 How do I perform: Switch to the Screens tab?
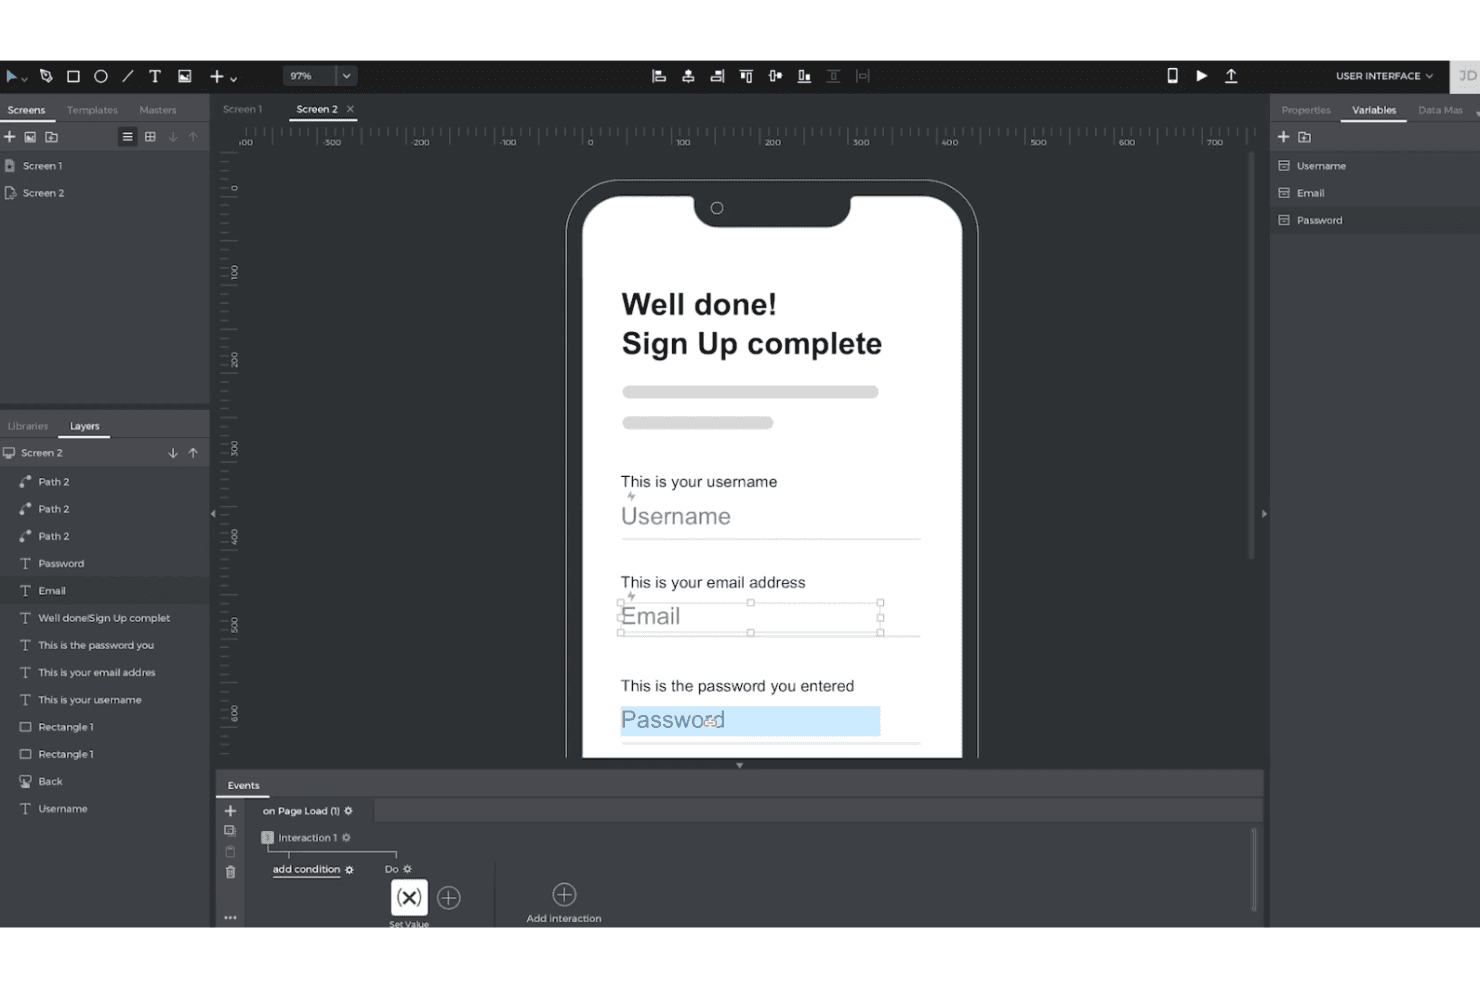tap(26, 110)
